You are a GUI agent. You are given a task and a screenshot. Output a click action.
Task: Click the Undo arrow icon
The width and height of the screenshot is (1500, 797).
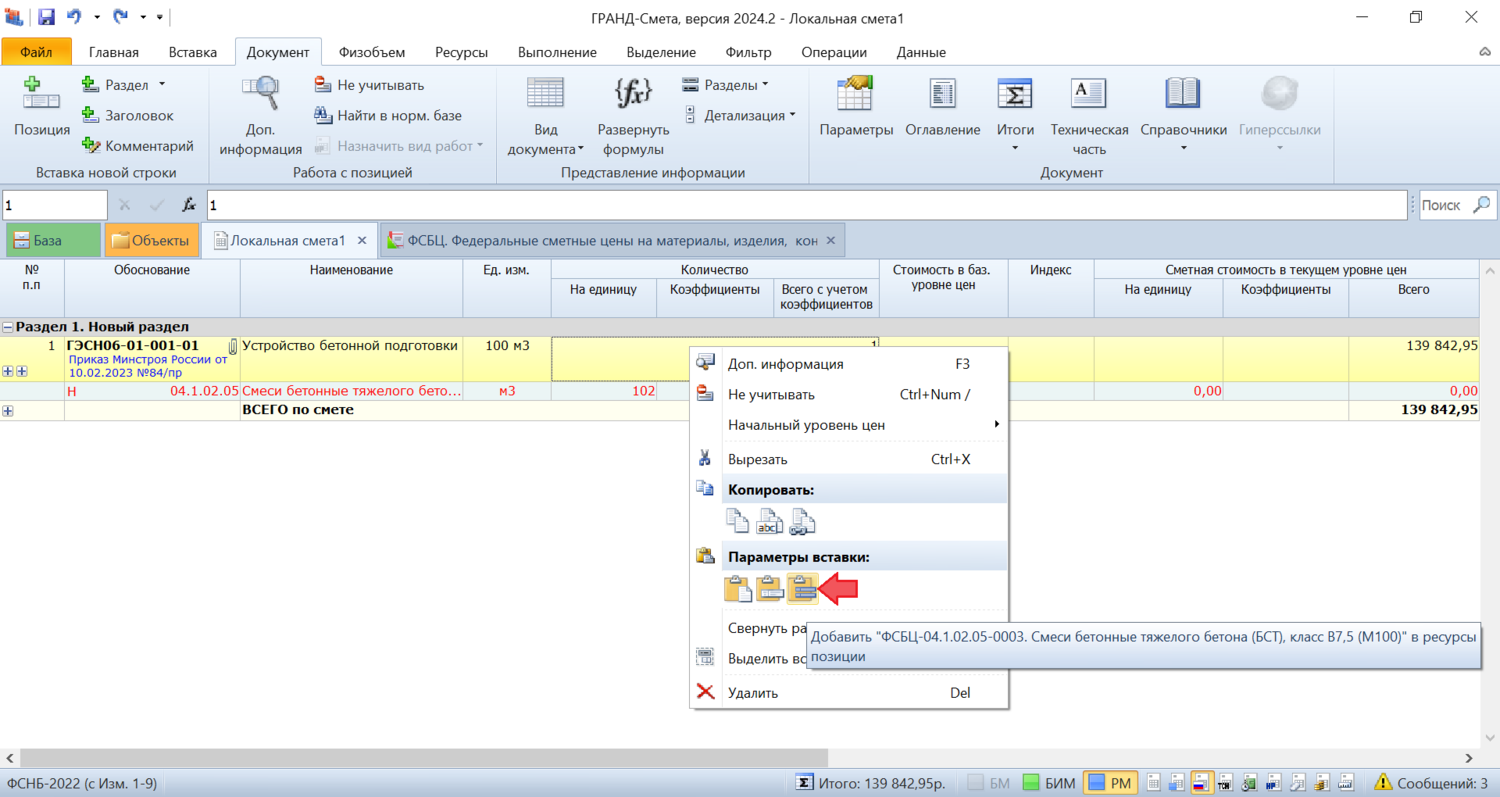(x=74, y=17)
